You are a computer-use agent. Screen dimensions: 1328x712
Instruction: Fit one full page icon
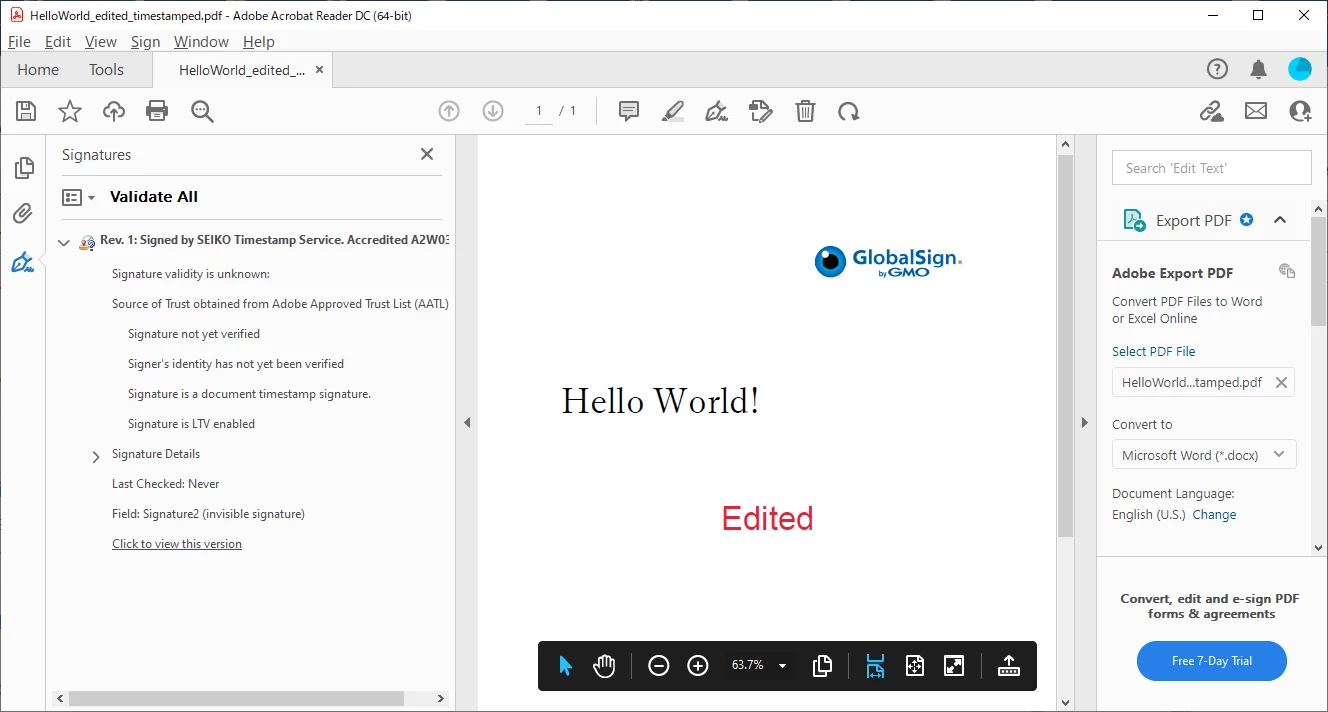[x=914, y=666]
